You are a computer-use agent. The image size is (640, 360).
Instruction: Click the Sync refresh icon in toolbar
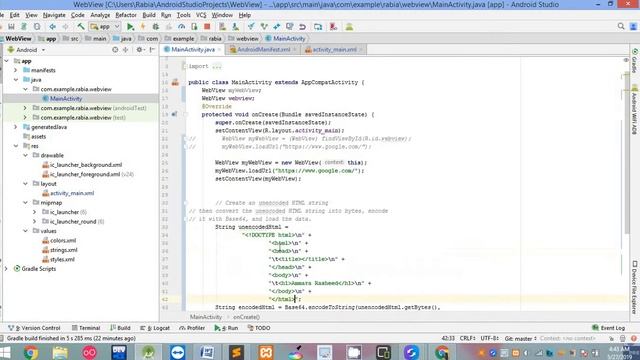(37, 27)
